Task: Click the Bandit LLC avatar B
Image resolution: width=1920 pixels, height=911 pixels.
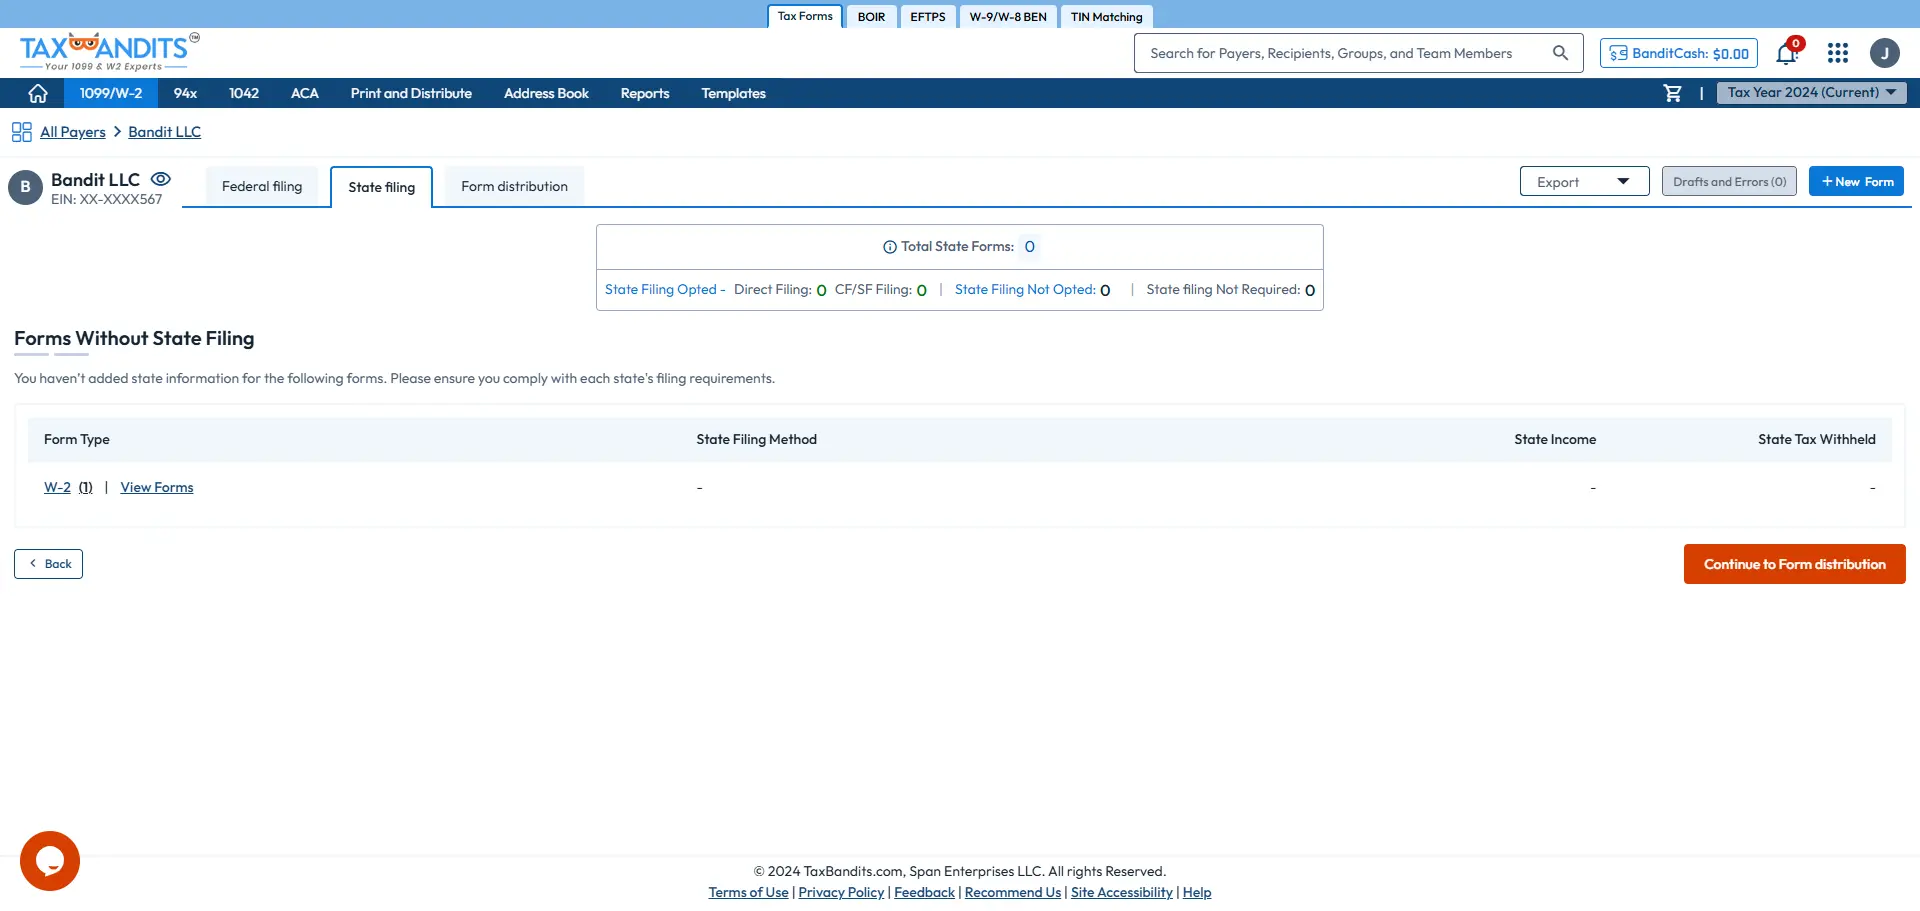Action: coord(25,187)
